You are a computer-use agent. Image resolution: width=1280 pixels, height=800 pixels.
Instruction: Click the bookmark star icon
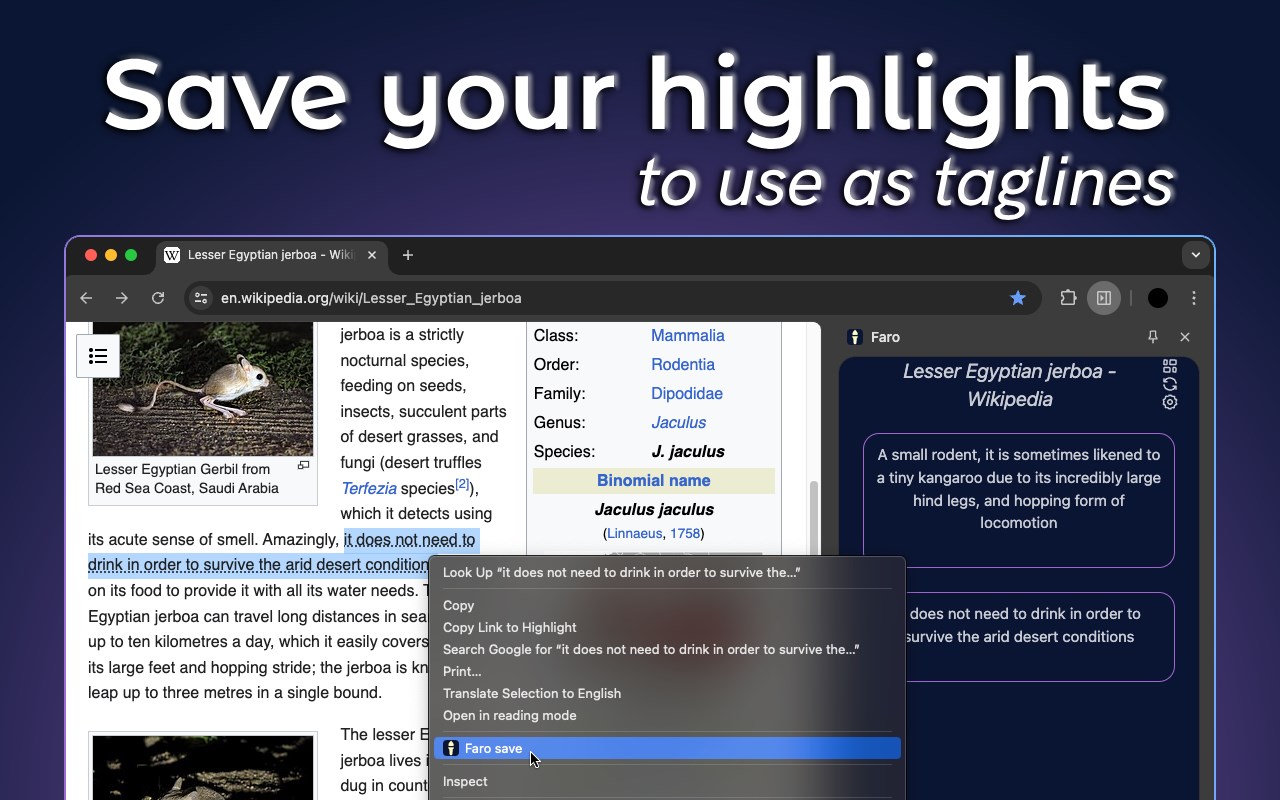(x=1018, y=298)
